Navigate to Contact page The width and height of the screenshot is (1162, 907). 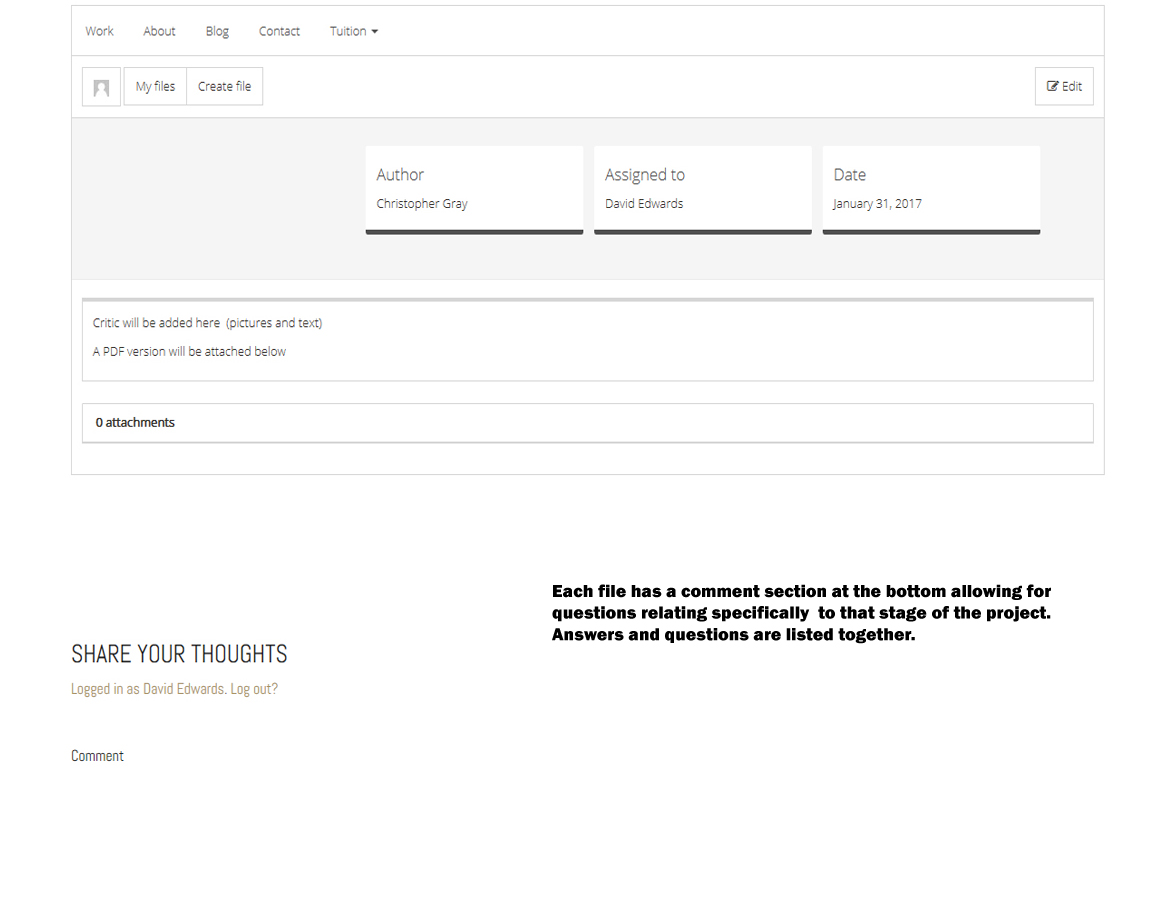279,31
